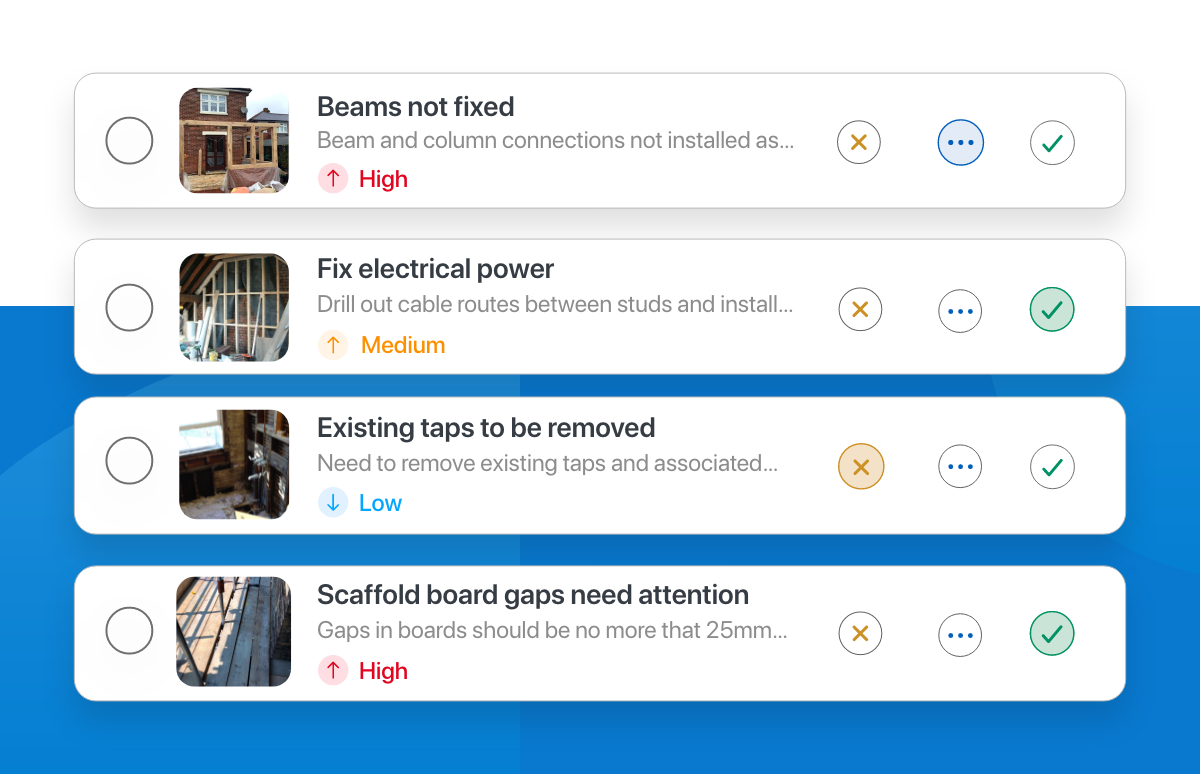
Task: Open the Beams not fixed photo thumbnail
Action: (x=234, y=140)
